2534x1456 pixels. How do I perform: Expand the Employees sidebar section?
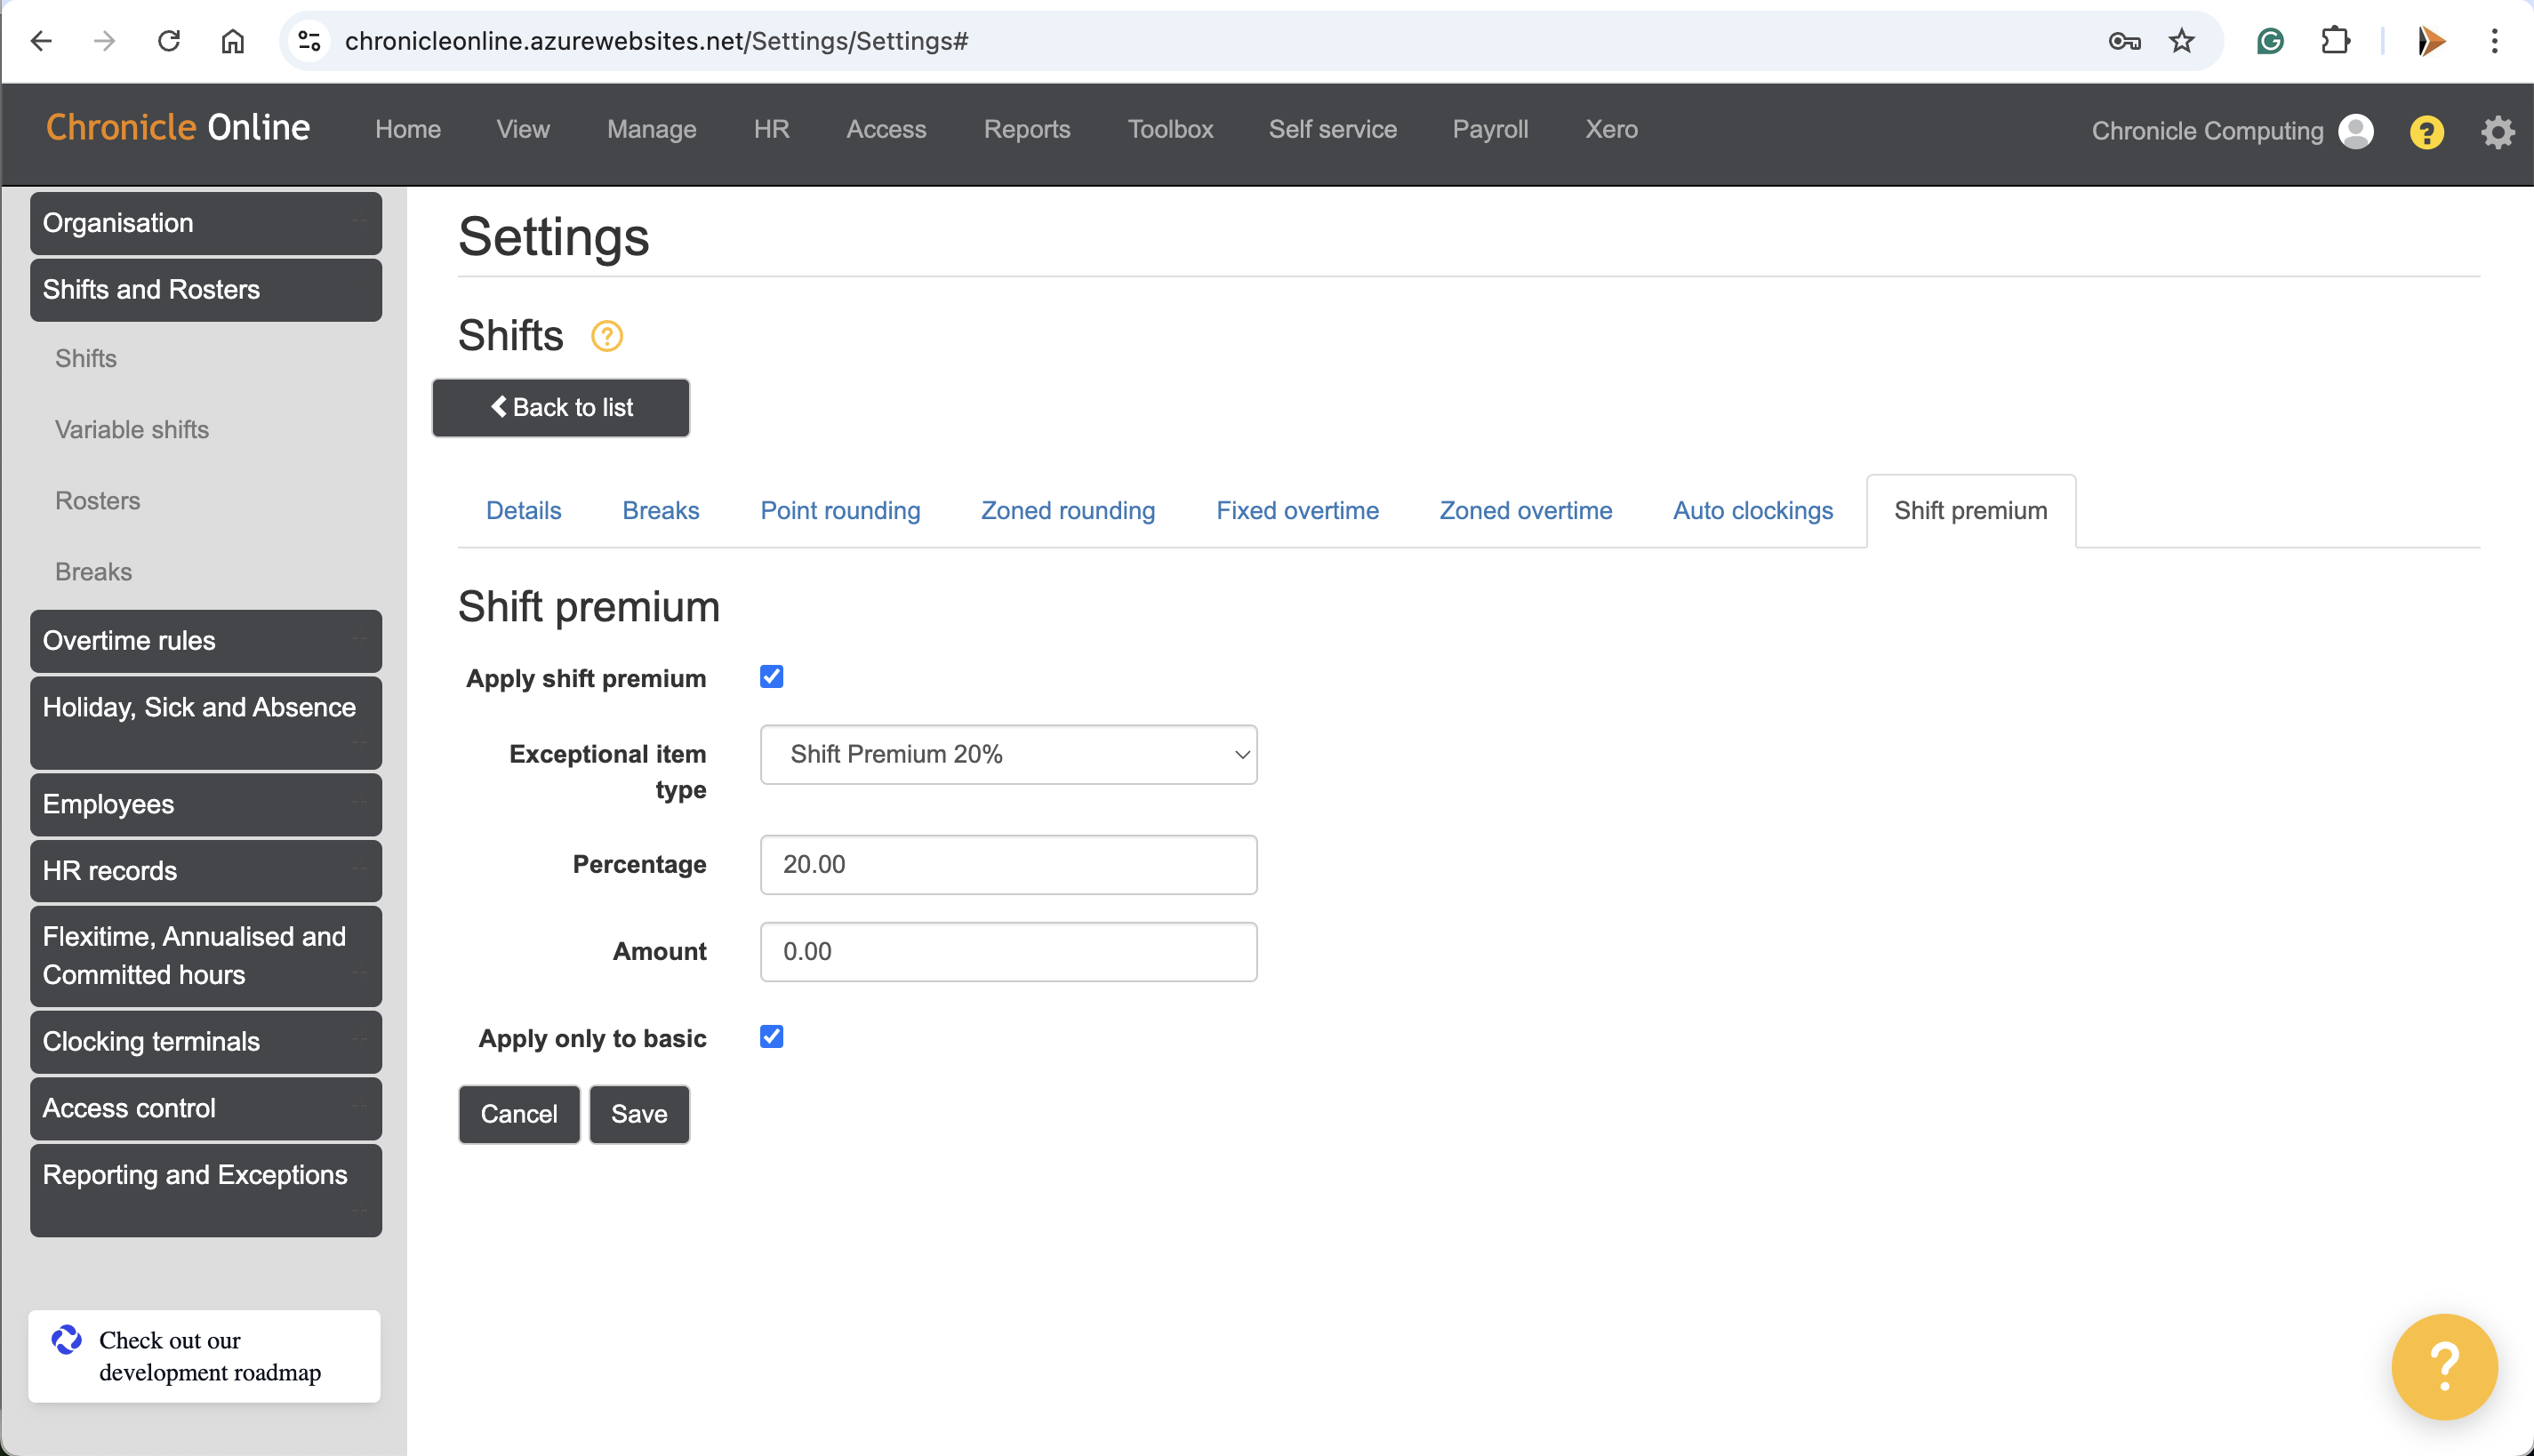point(205,804)
